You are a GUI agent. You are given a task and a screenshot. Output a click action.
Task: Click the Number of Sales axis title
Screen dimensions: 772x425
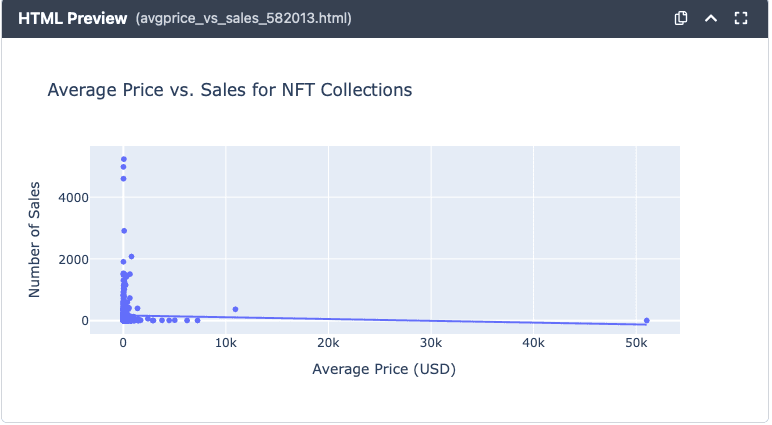coord(35,239)
